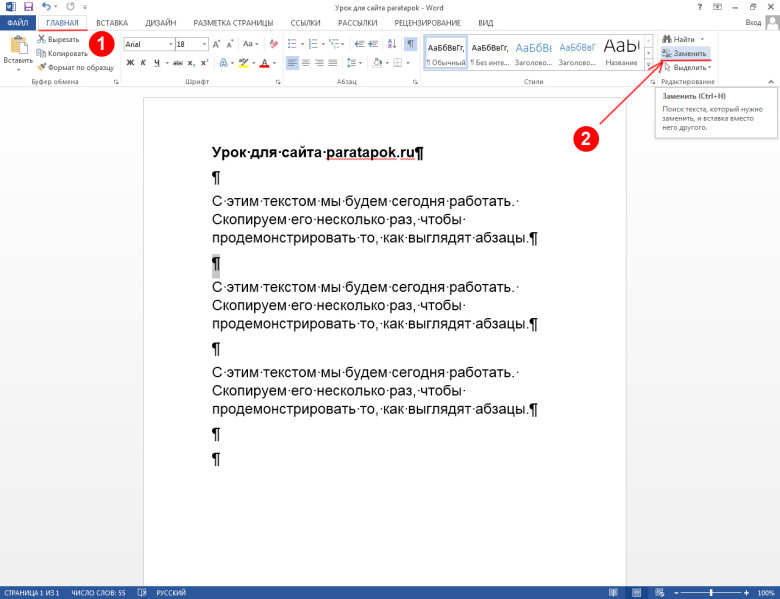Collapse the ribbon chevron
The image size is (780, 599).
tap(771, 82)
